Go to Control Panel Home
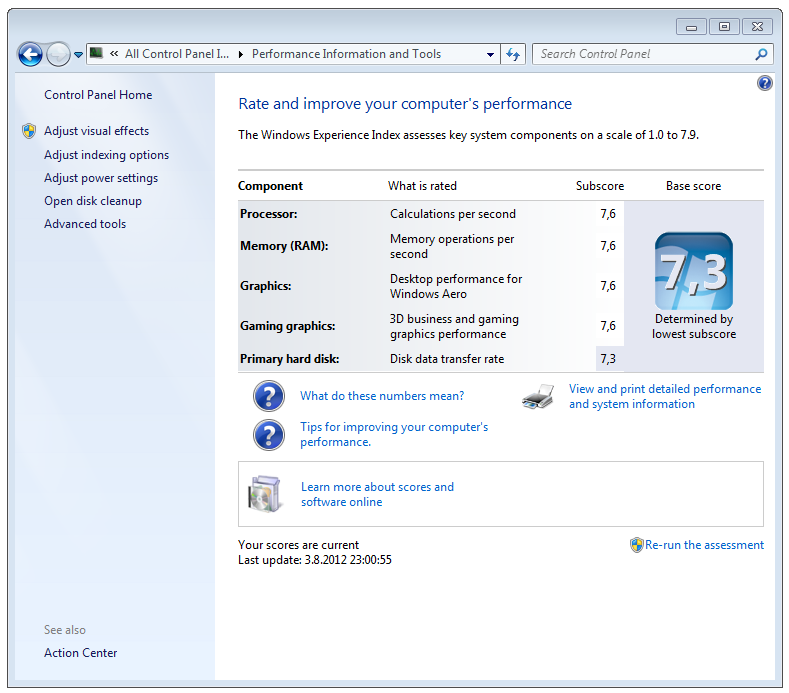Image resolution: width=789 pixels, height=693 pixels. 98,95
